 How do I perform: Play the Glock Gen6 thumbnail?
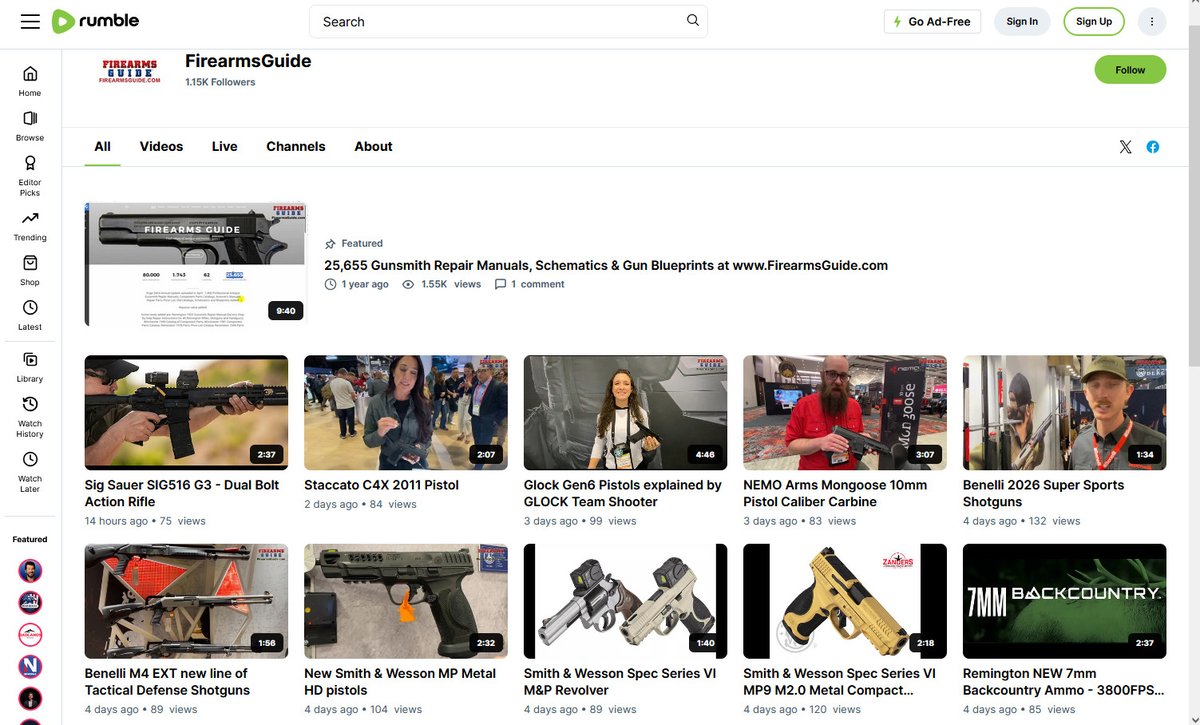[625, 412]
